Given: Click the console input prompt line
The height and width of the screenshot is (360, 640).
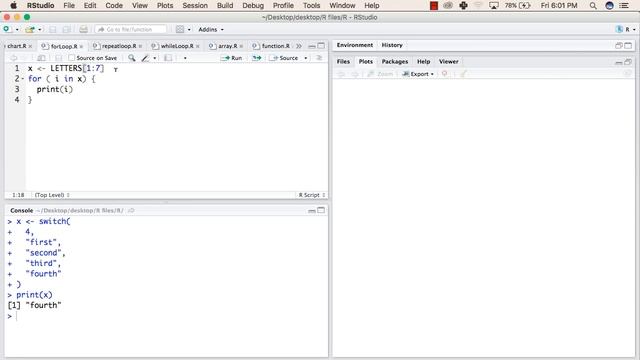Looking at the screenshot, I should [167, 316].
